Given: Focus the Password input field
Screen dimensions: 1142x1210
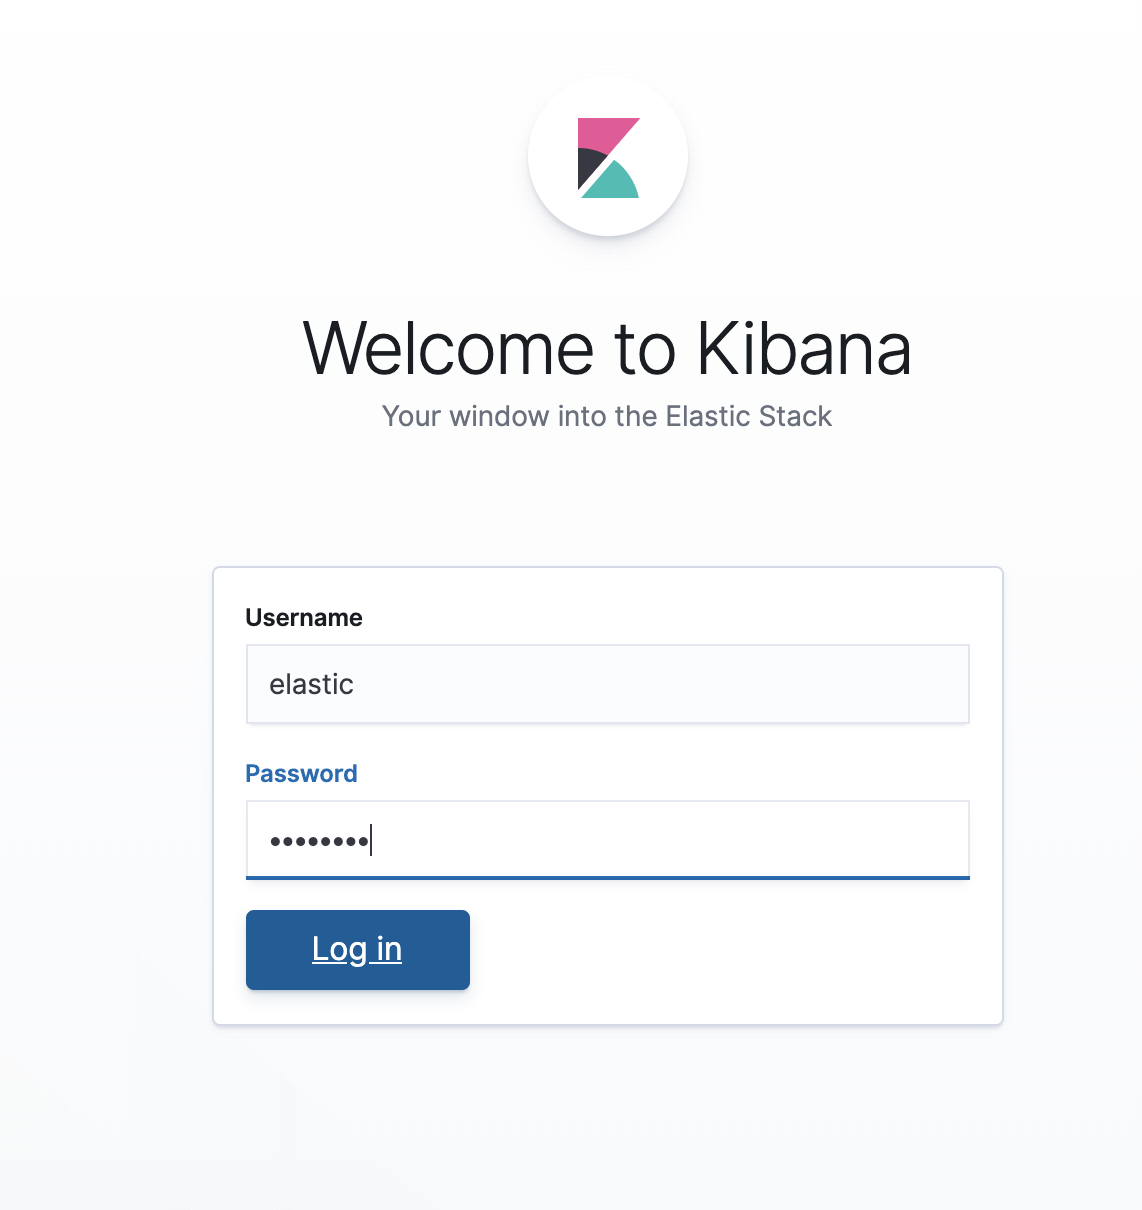Looking at the screenshot, I should click(607, 840).
